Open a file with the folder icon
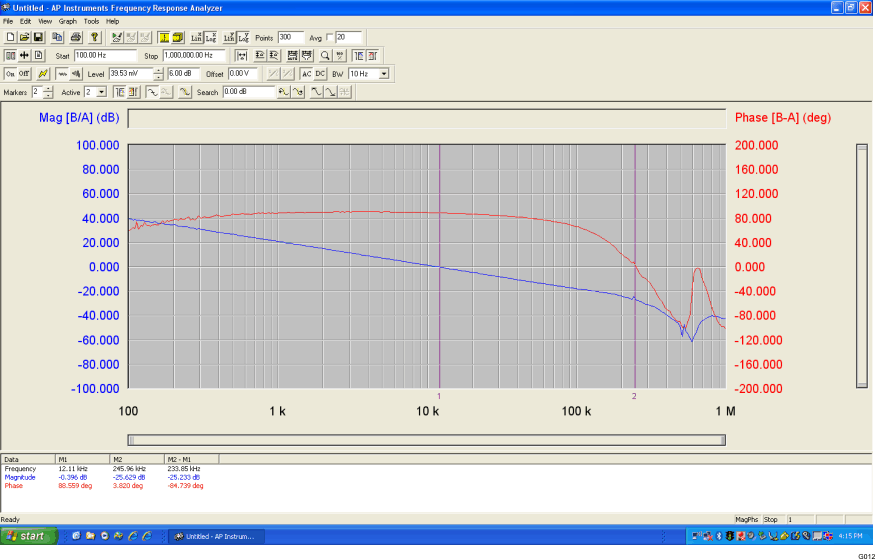 (24, 37)
